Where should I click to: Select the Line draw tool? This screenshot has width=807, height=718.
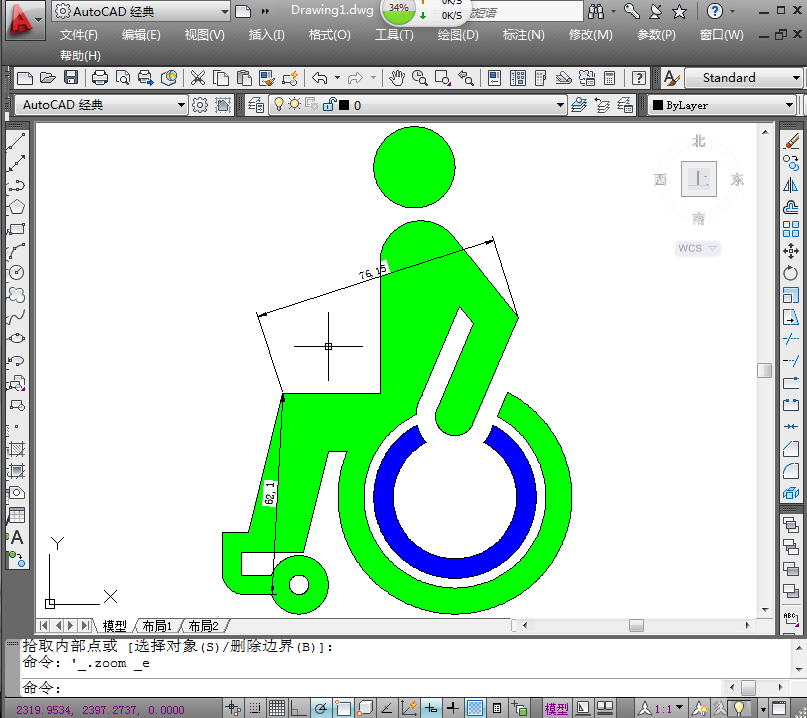point(16,142)
